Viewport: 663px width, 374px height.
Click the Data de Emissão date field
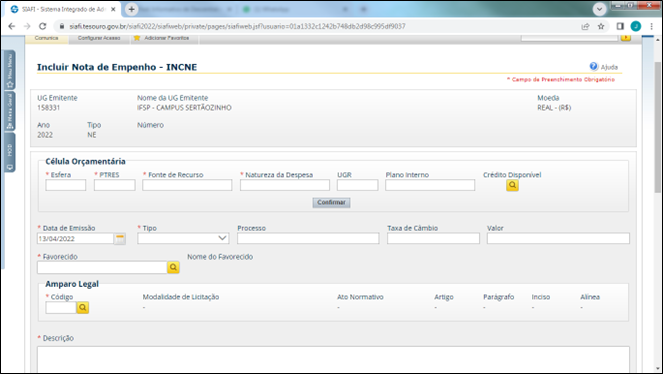click(x=76, y=239)
